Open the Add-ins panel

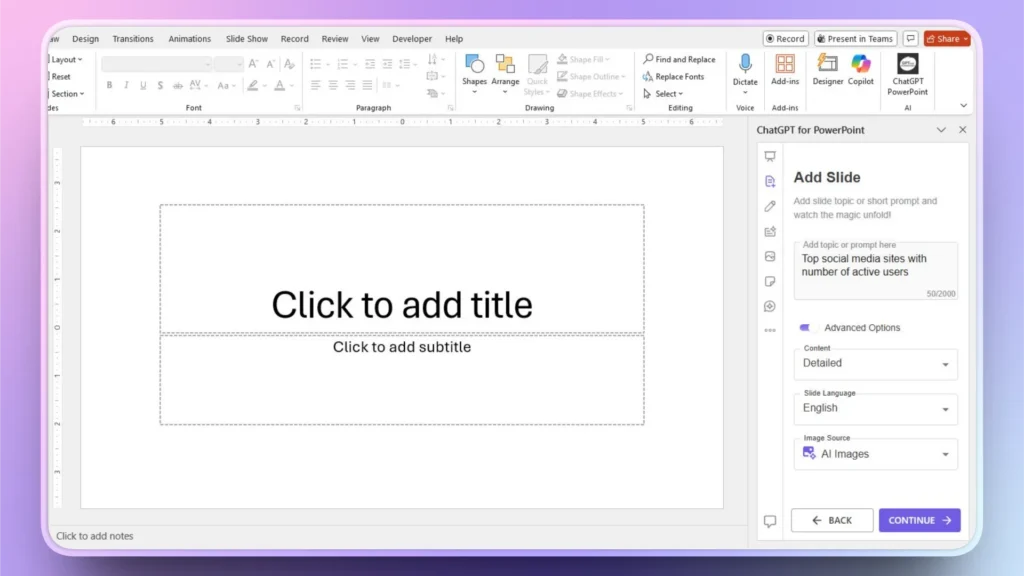coord(784,72)
